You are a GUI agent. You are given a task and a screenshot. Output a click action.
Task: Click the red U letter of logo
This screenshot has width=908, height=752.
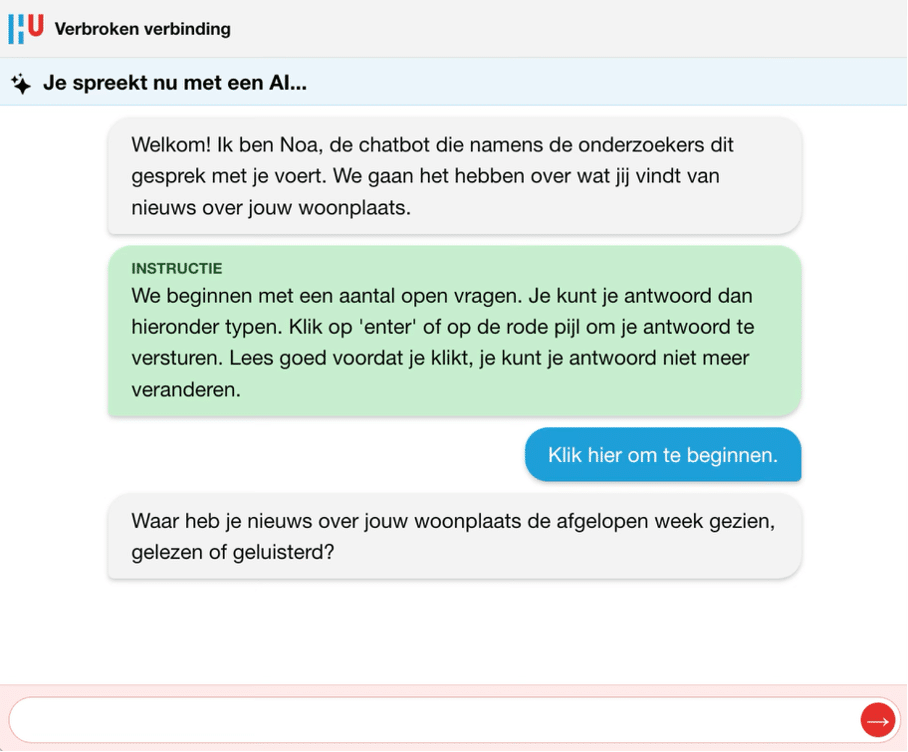(36, 25)
